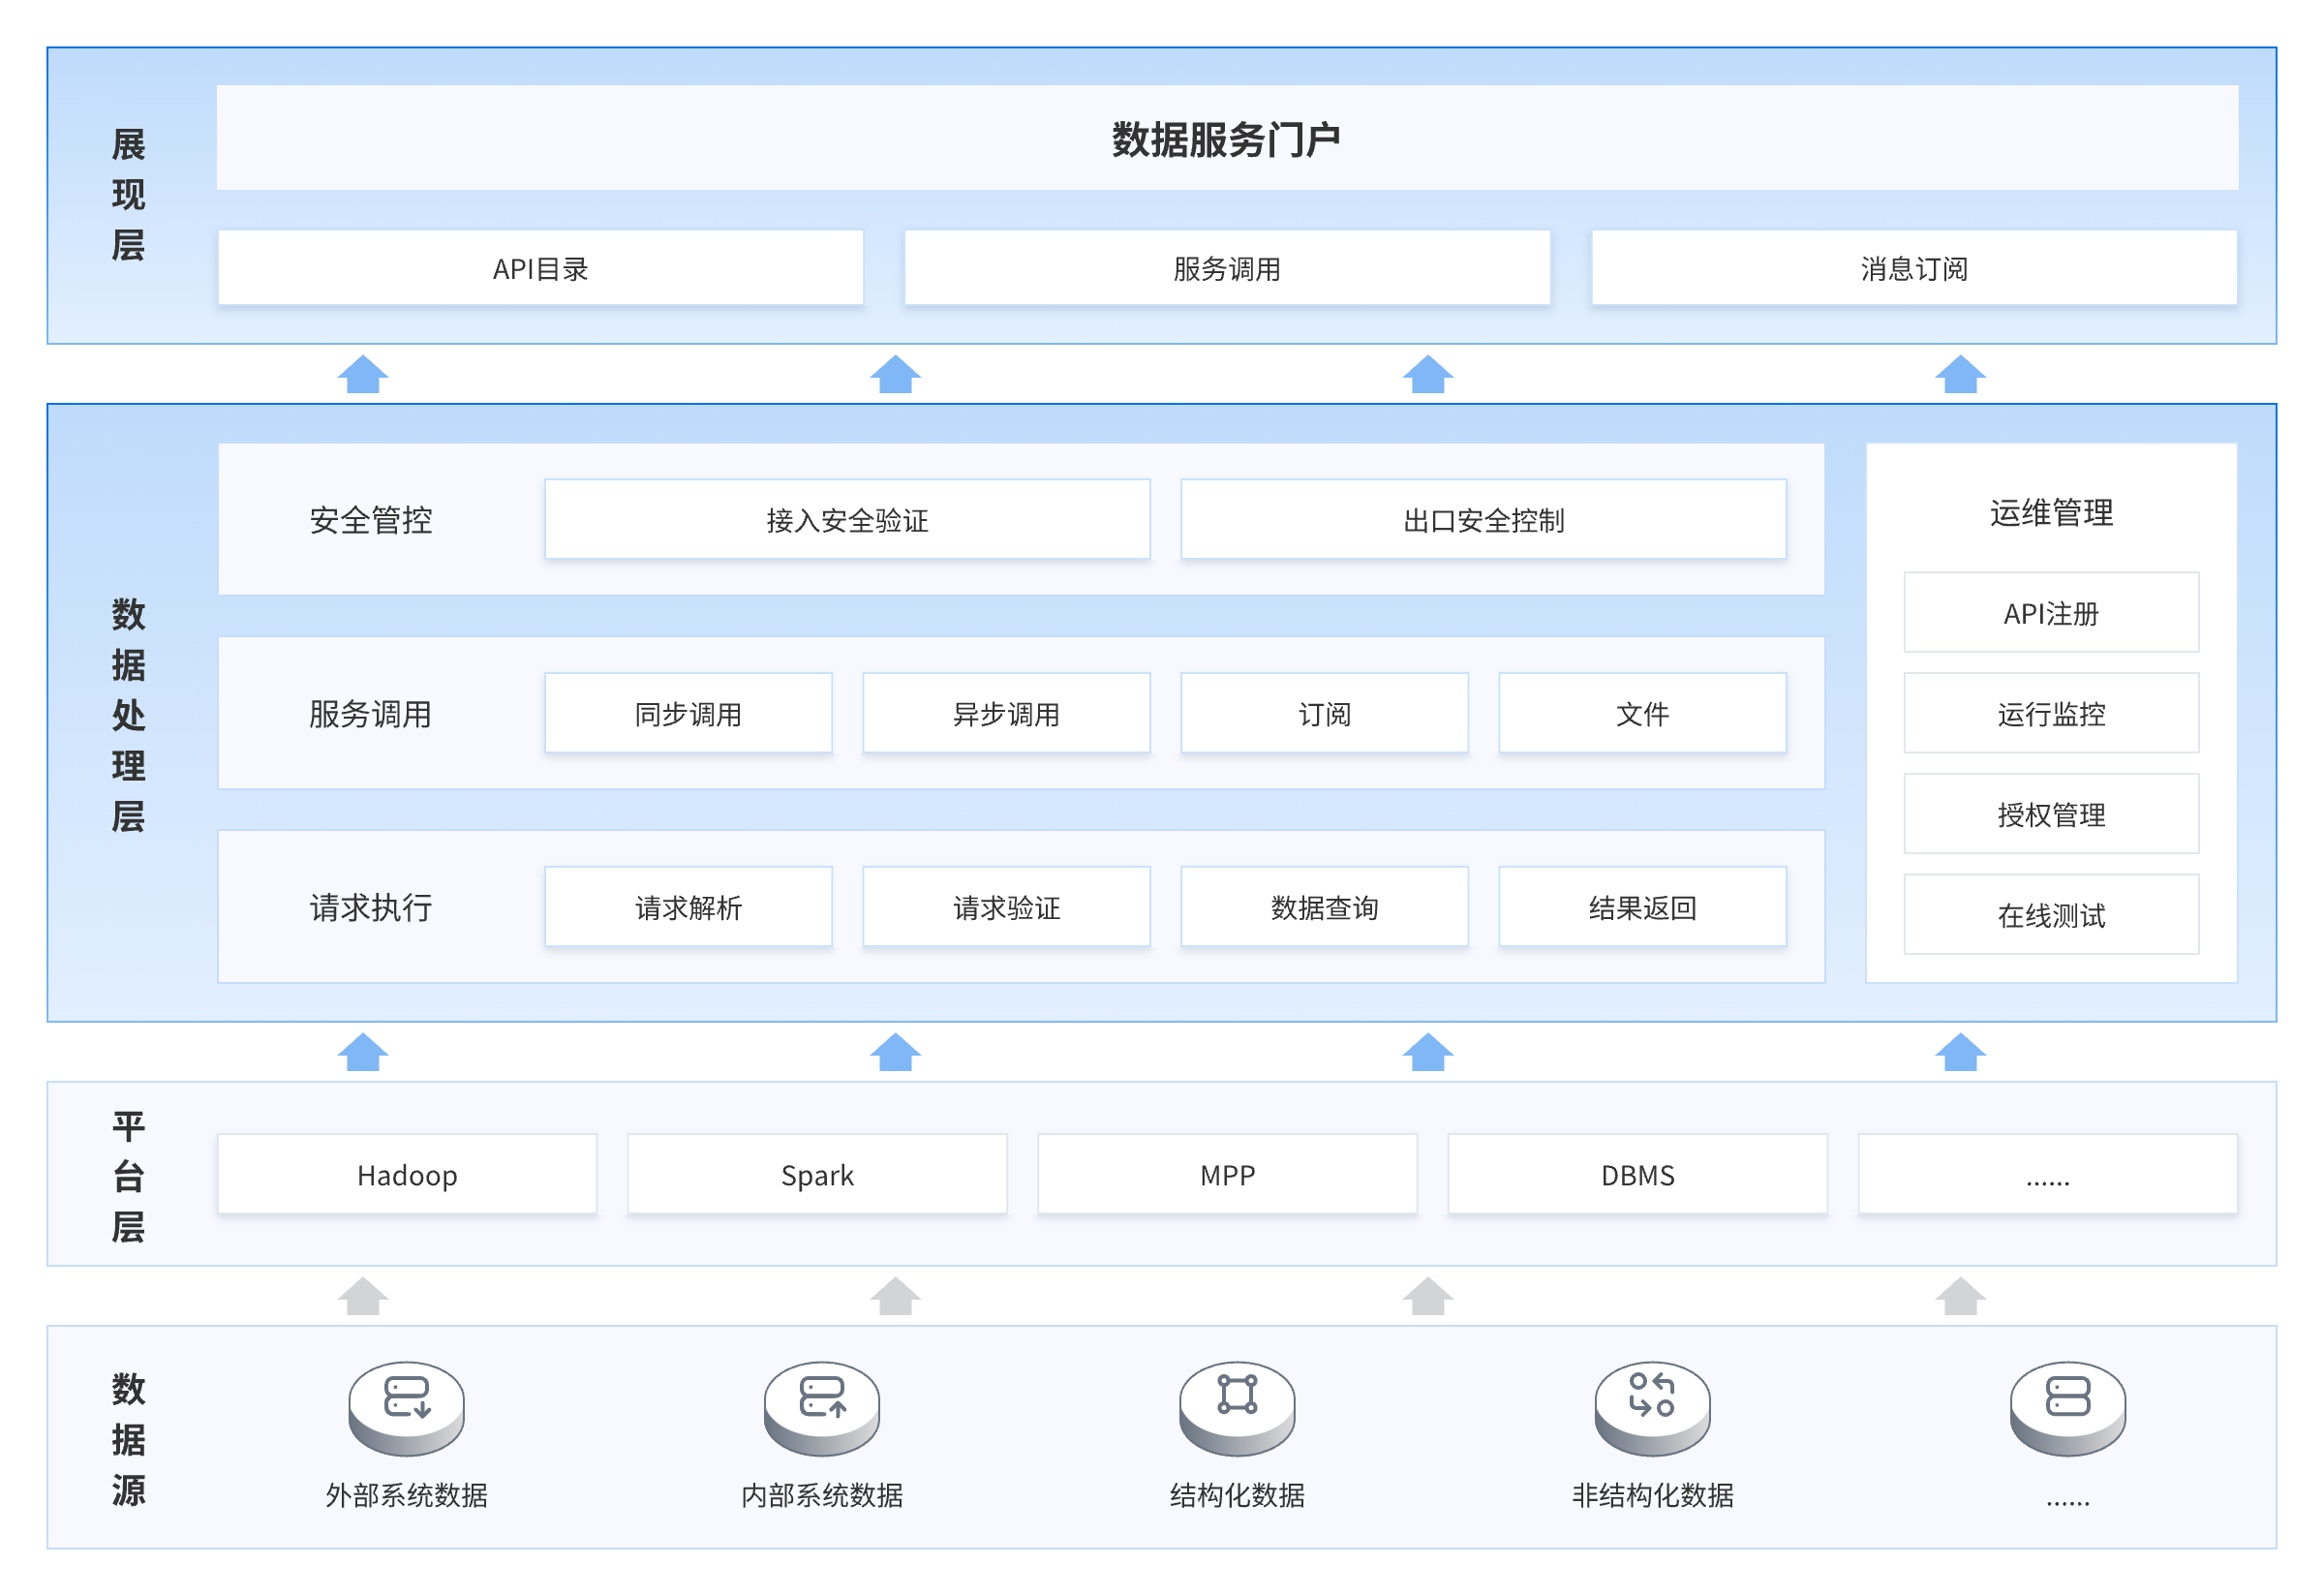
Task: Click the rightmost gray arrow above 数据源
Action: tap(1960, 1297)
